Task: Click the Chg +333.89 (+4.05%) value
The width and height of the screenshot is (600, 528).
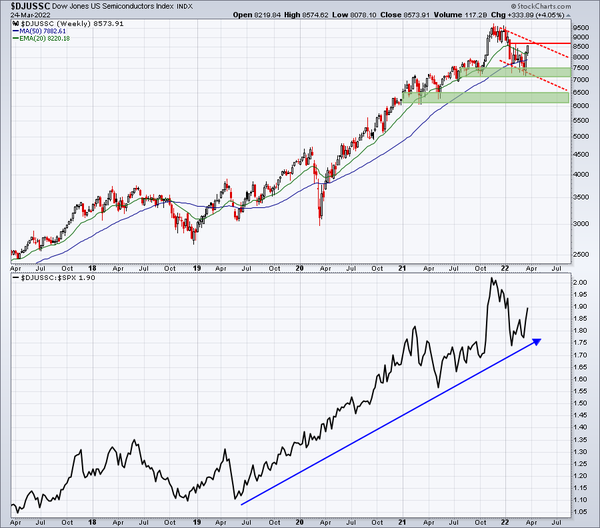Action: [x=527, y=15]
